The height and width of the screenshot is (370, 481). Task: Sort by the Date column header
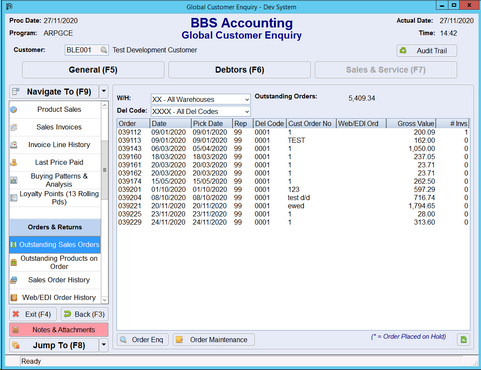pyautogui.click(x=170, y=124)
